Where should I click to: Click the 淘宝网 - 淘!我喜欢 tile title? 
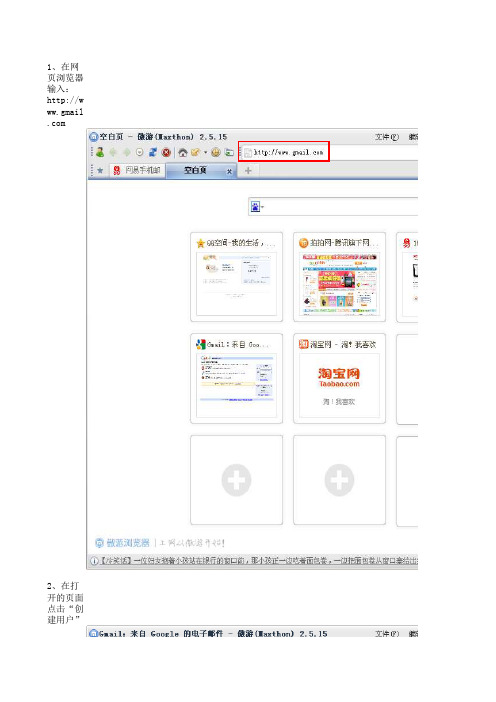[343, 344]
